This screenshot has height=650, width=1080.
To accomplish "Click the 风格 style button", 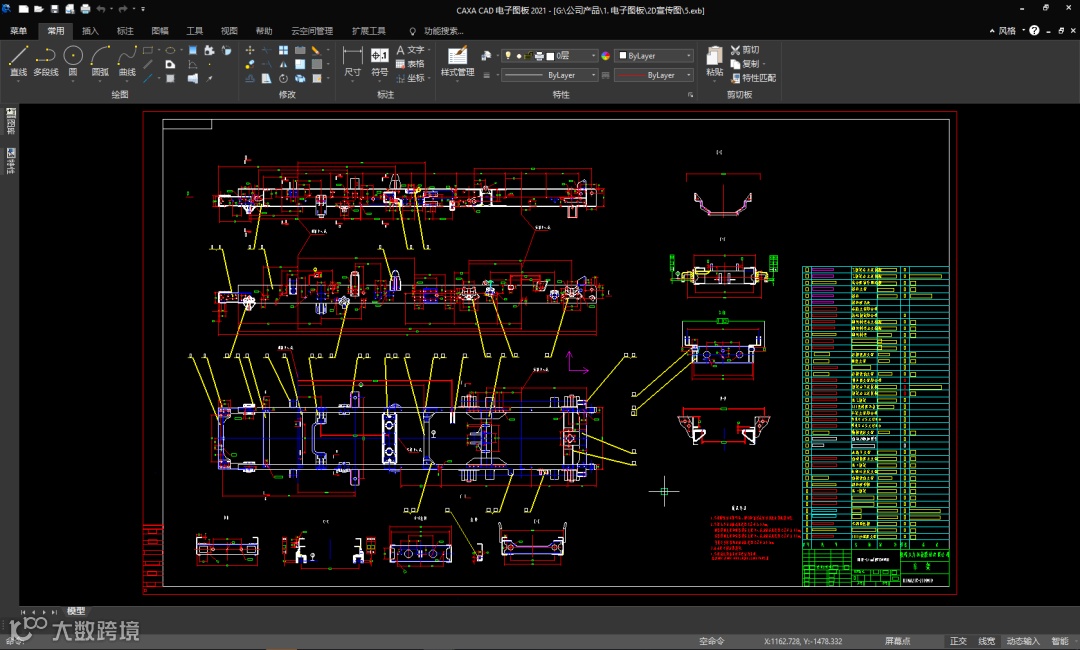I will pos(1006,31).
